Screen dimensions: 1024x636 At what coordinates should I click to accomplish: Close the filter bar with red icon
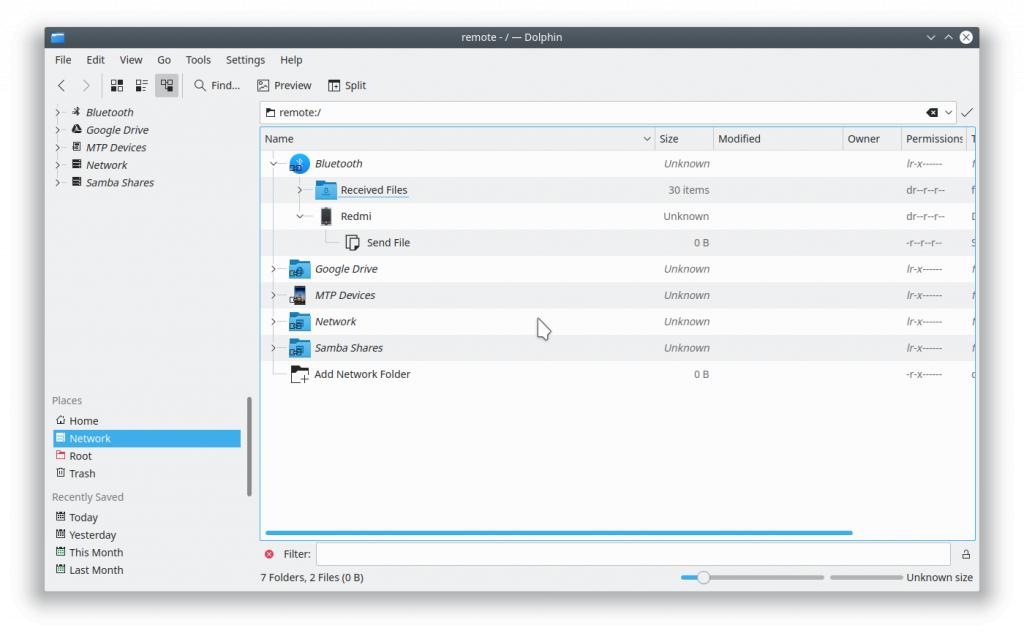coord(269,554)
